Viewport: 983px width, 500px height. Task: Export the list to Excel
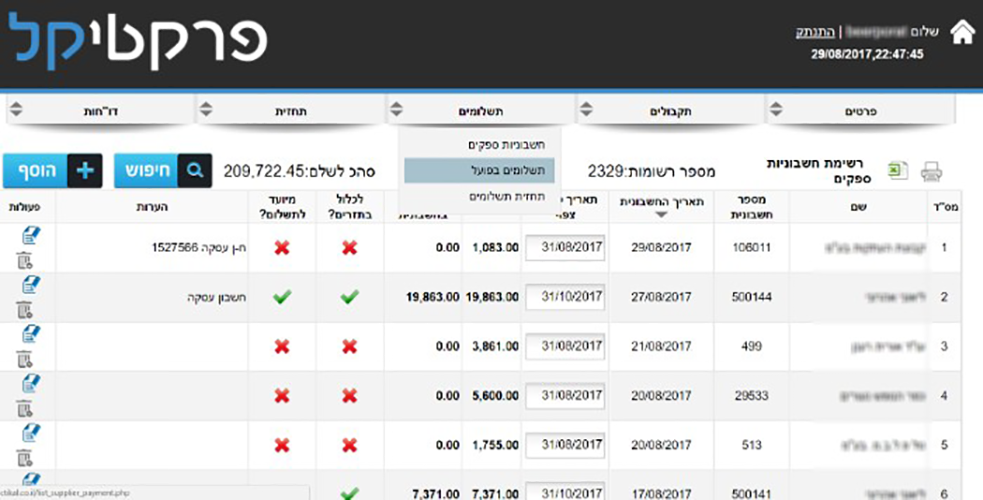pyautogui.click(x=898, y=170)
